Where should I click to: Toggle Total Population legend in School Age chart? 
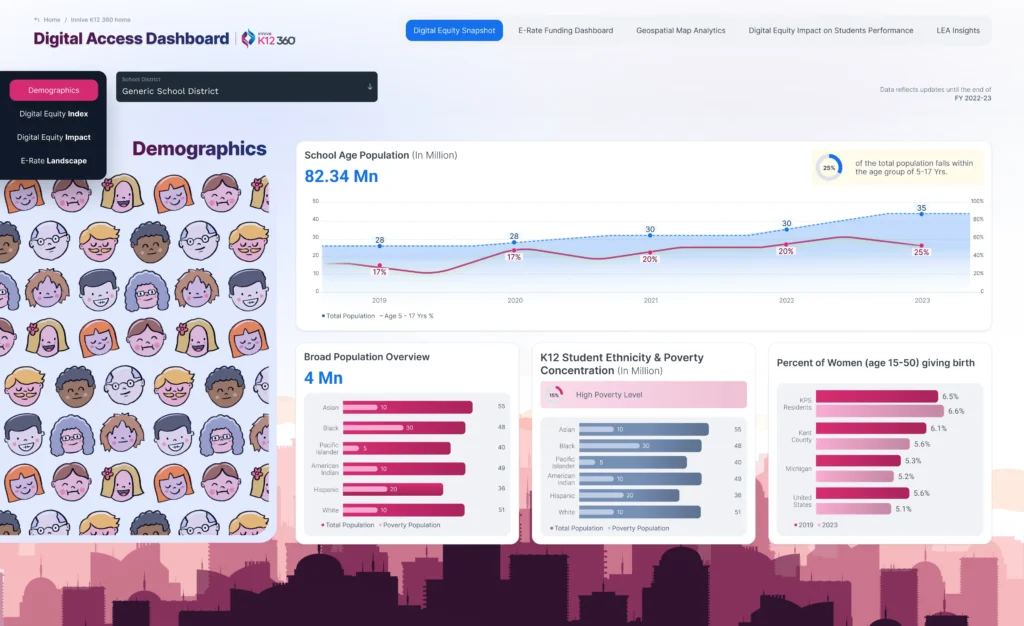tap(347, 315)
